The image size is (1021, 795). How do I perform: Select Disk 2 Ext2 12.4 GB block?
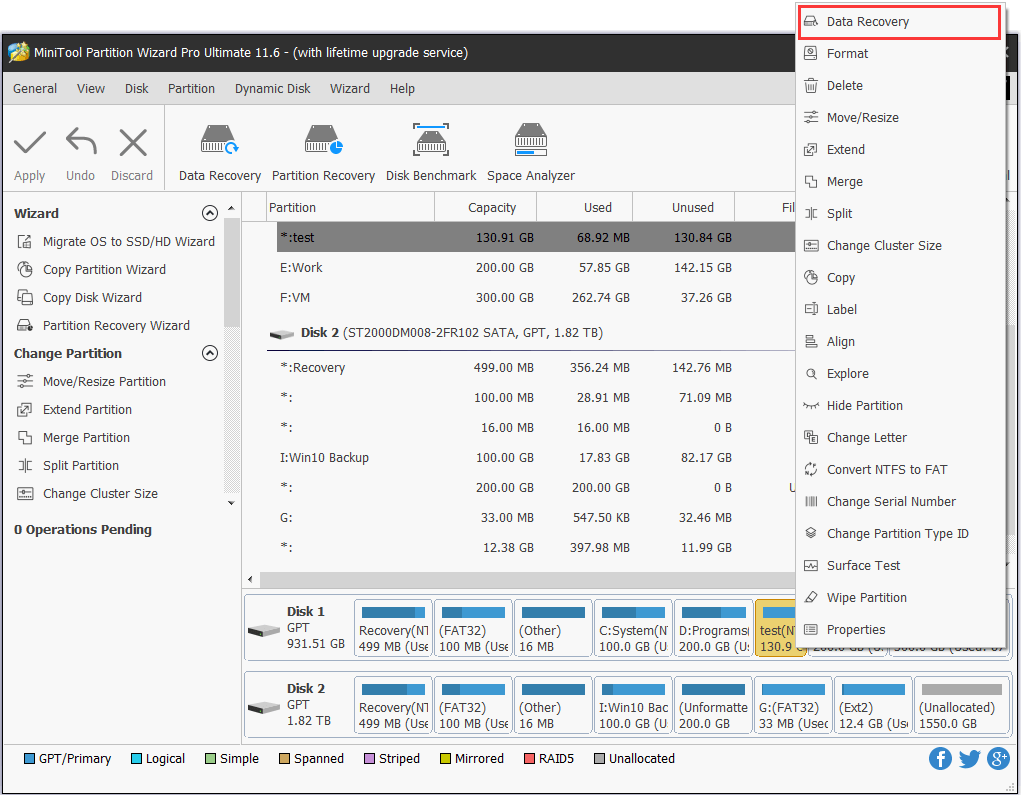[x=873, y=706]
